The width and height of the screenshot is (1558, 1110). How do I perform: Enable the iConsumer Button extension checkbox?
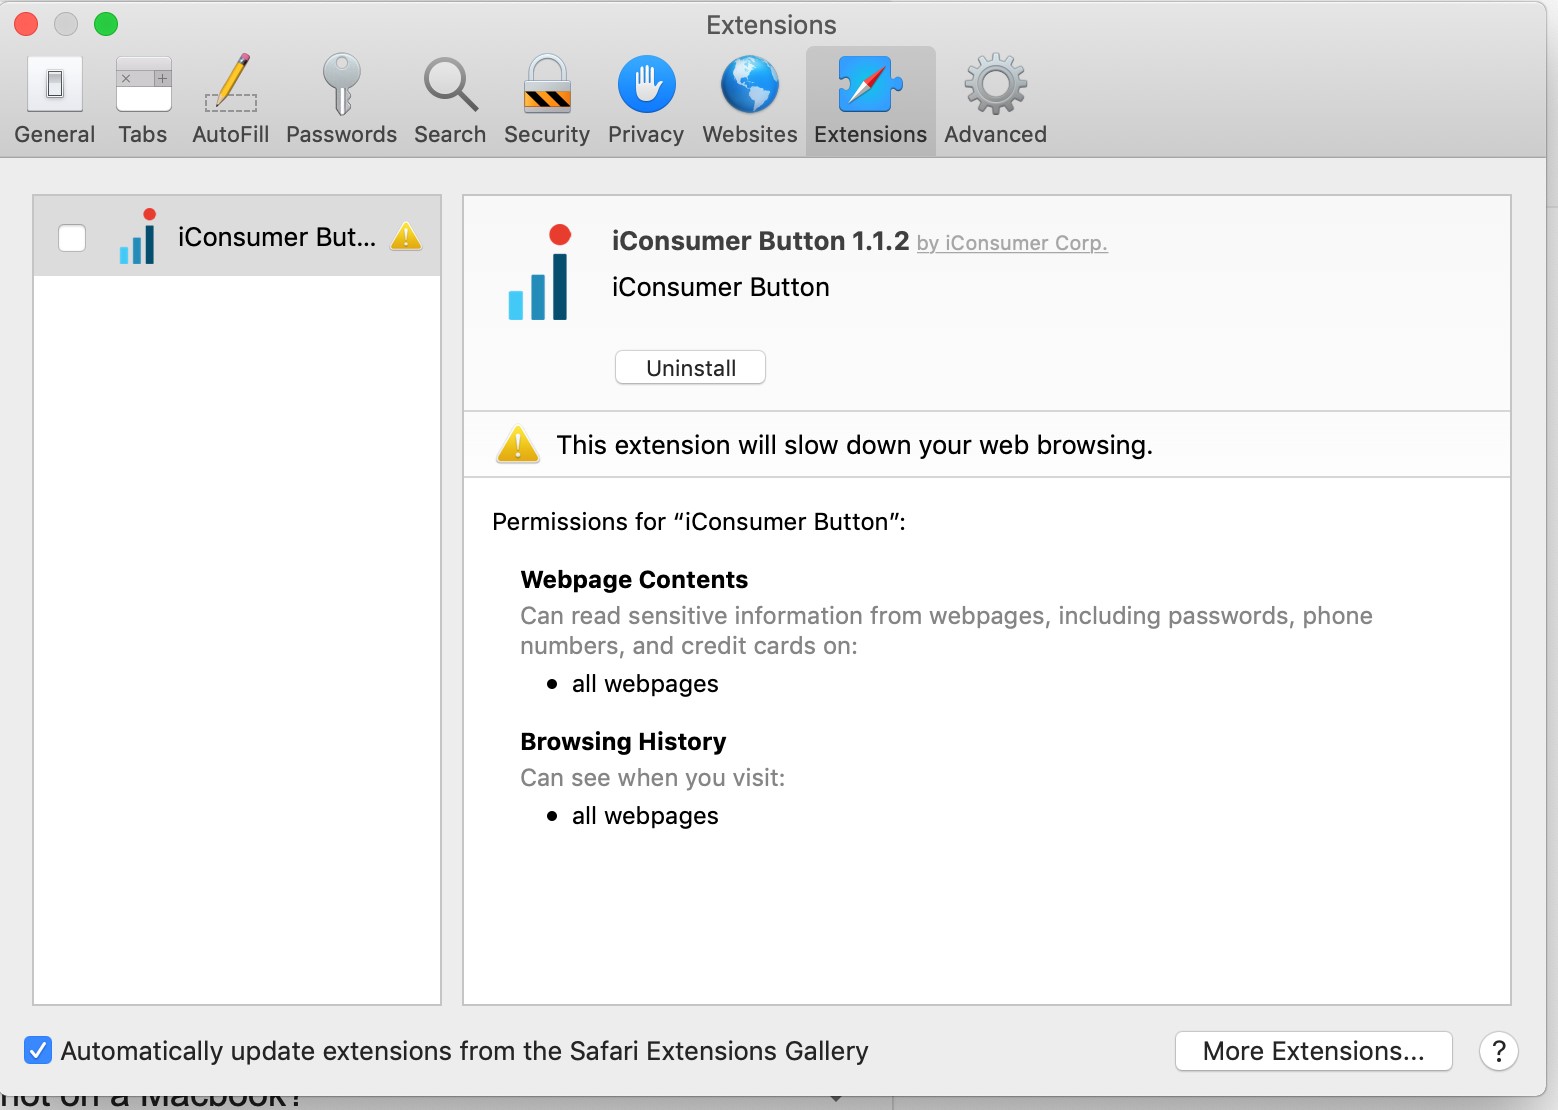pos(72,238)
